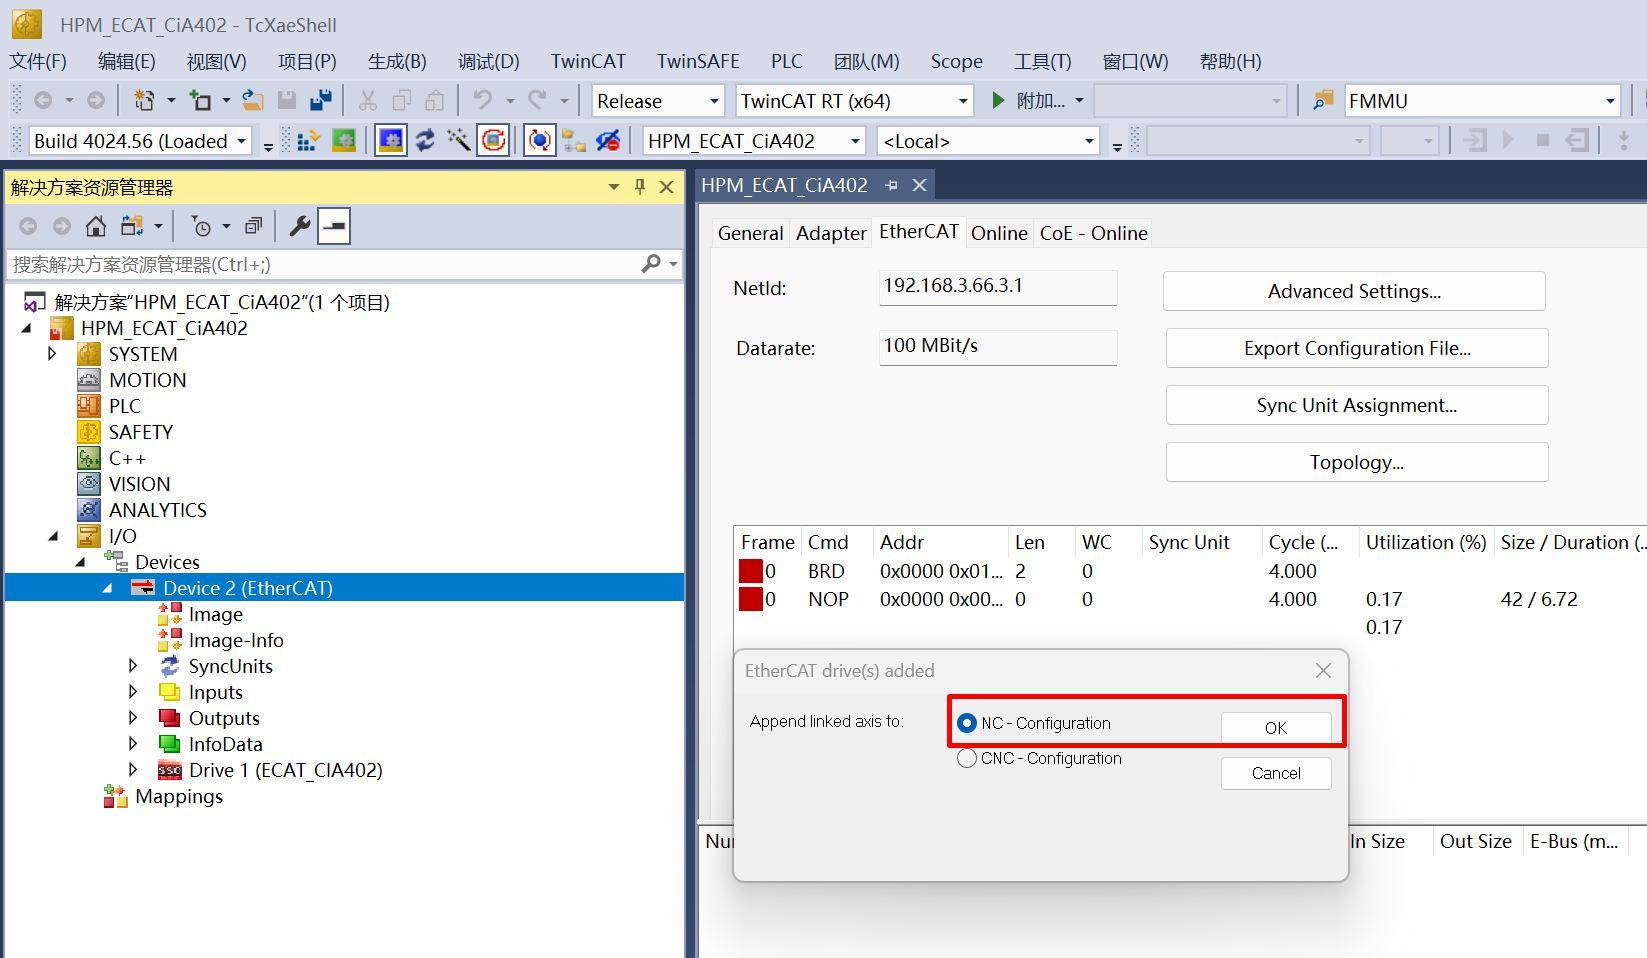Click the Sync Unit Assignment... button
The height and width of the screenshot is (958, 1647).
click(1357, 405)
